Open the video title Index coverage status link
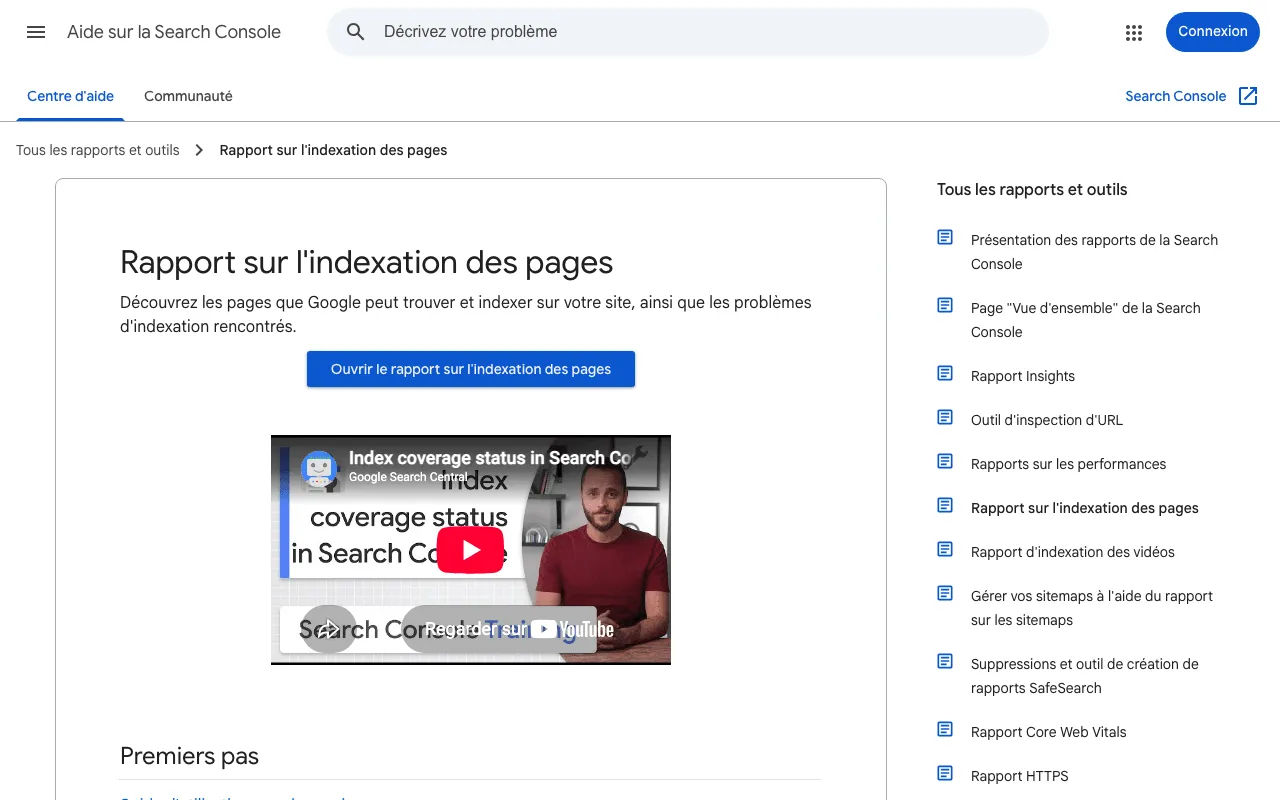 (x=490, y=458)
